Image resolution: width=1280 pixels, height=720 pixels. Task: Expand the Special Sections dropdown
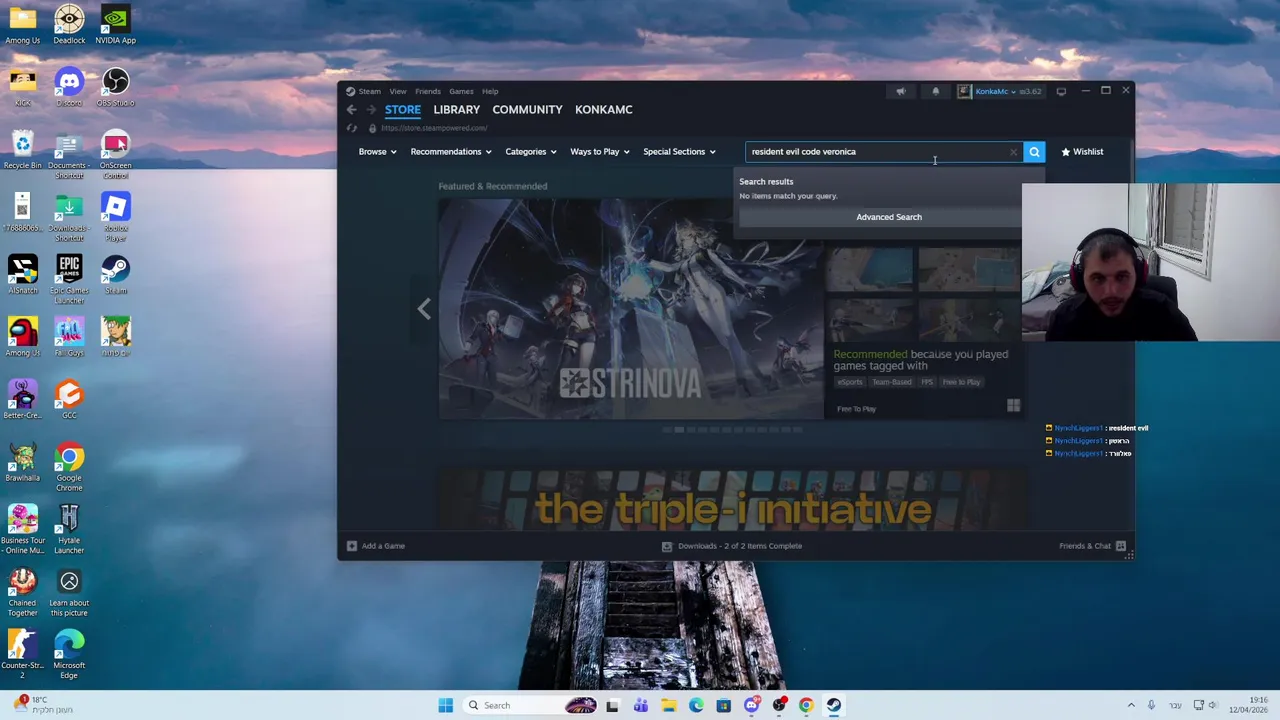680,152
